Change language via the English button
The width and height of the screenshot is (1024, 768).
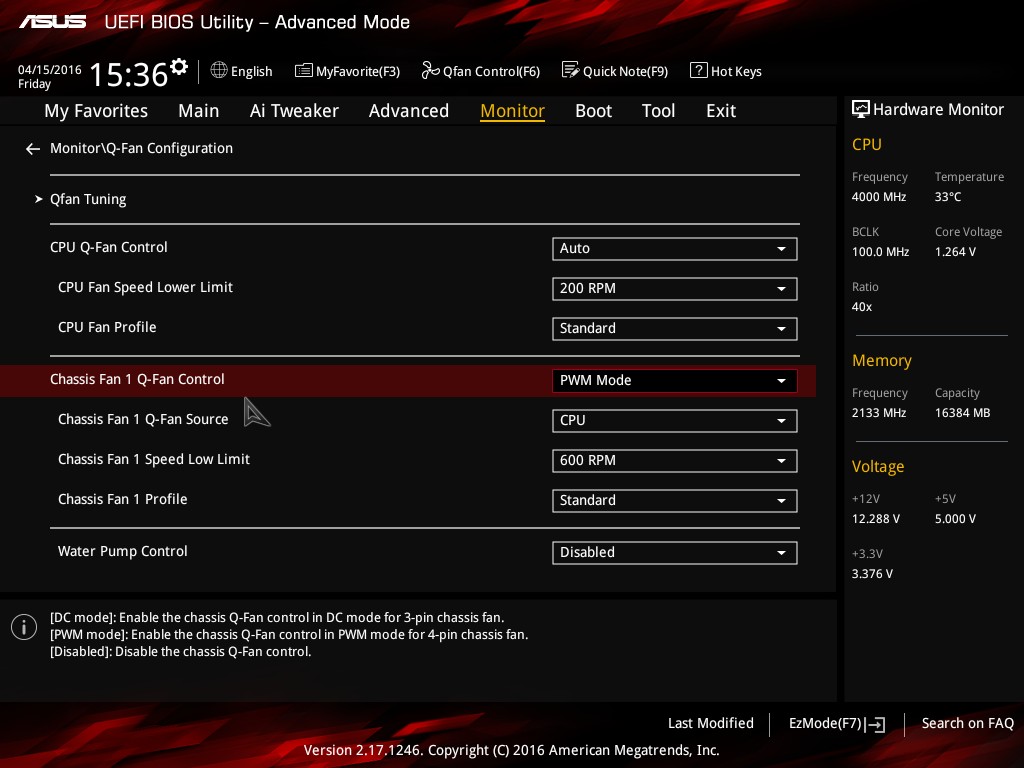point(242,71)
